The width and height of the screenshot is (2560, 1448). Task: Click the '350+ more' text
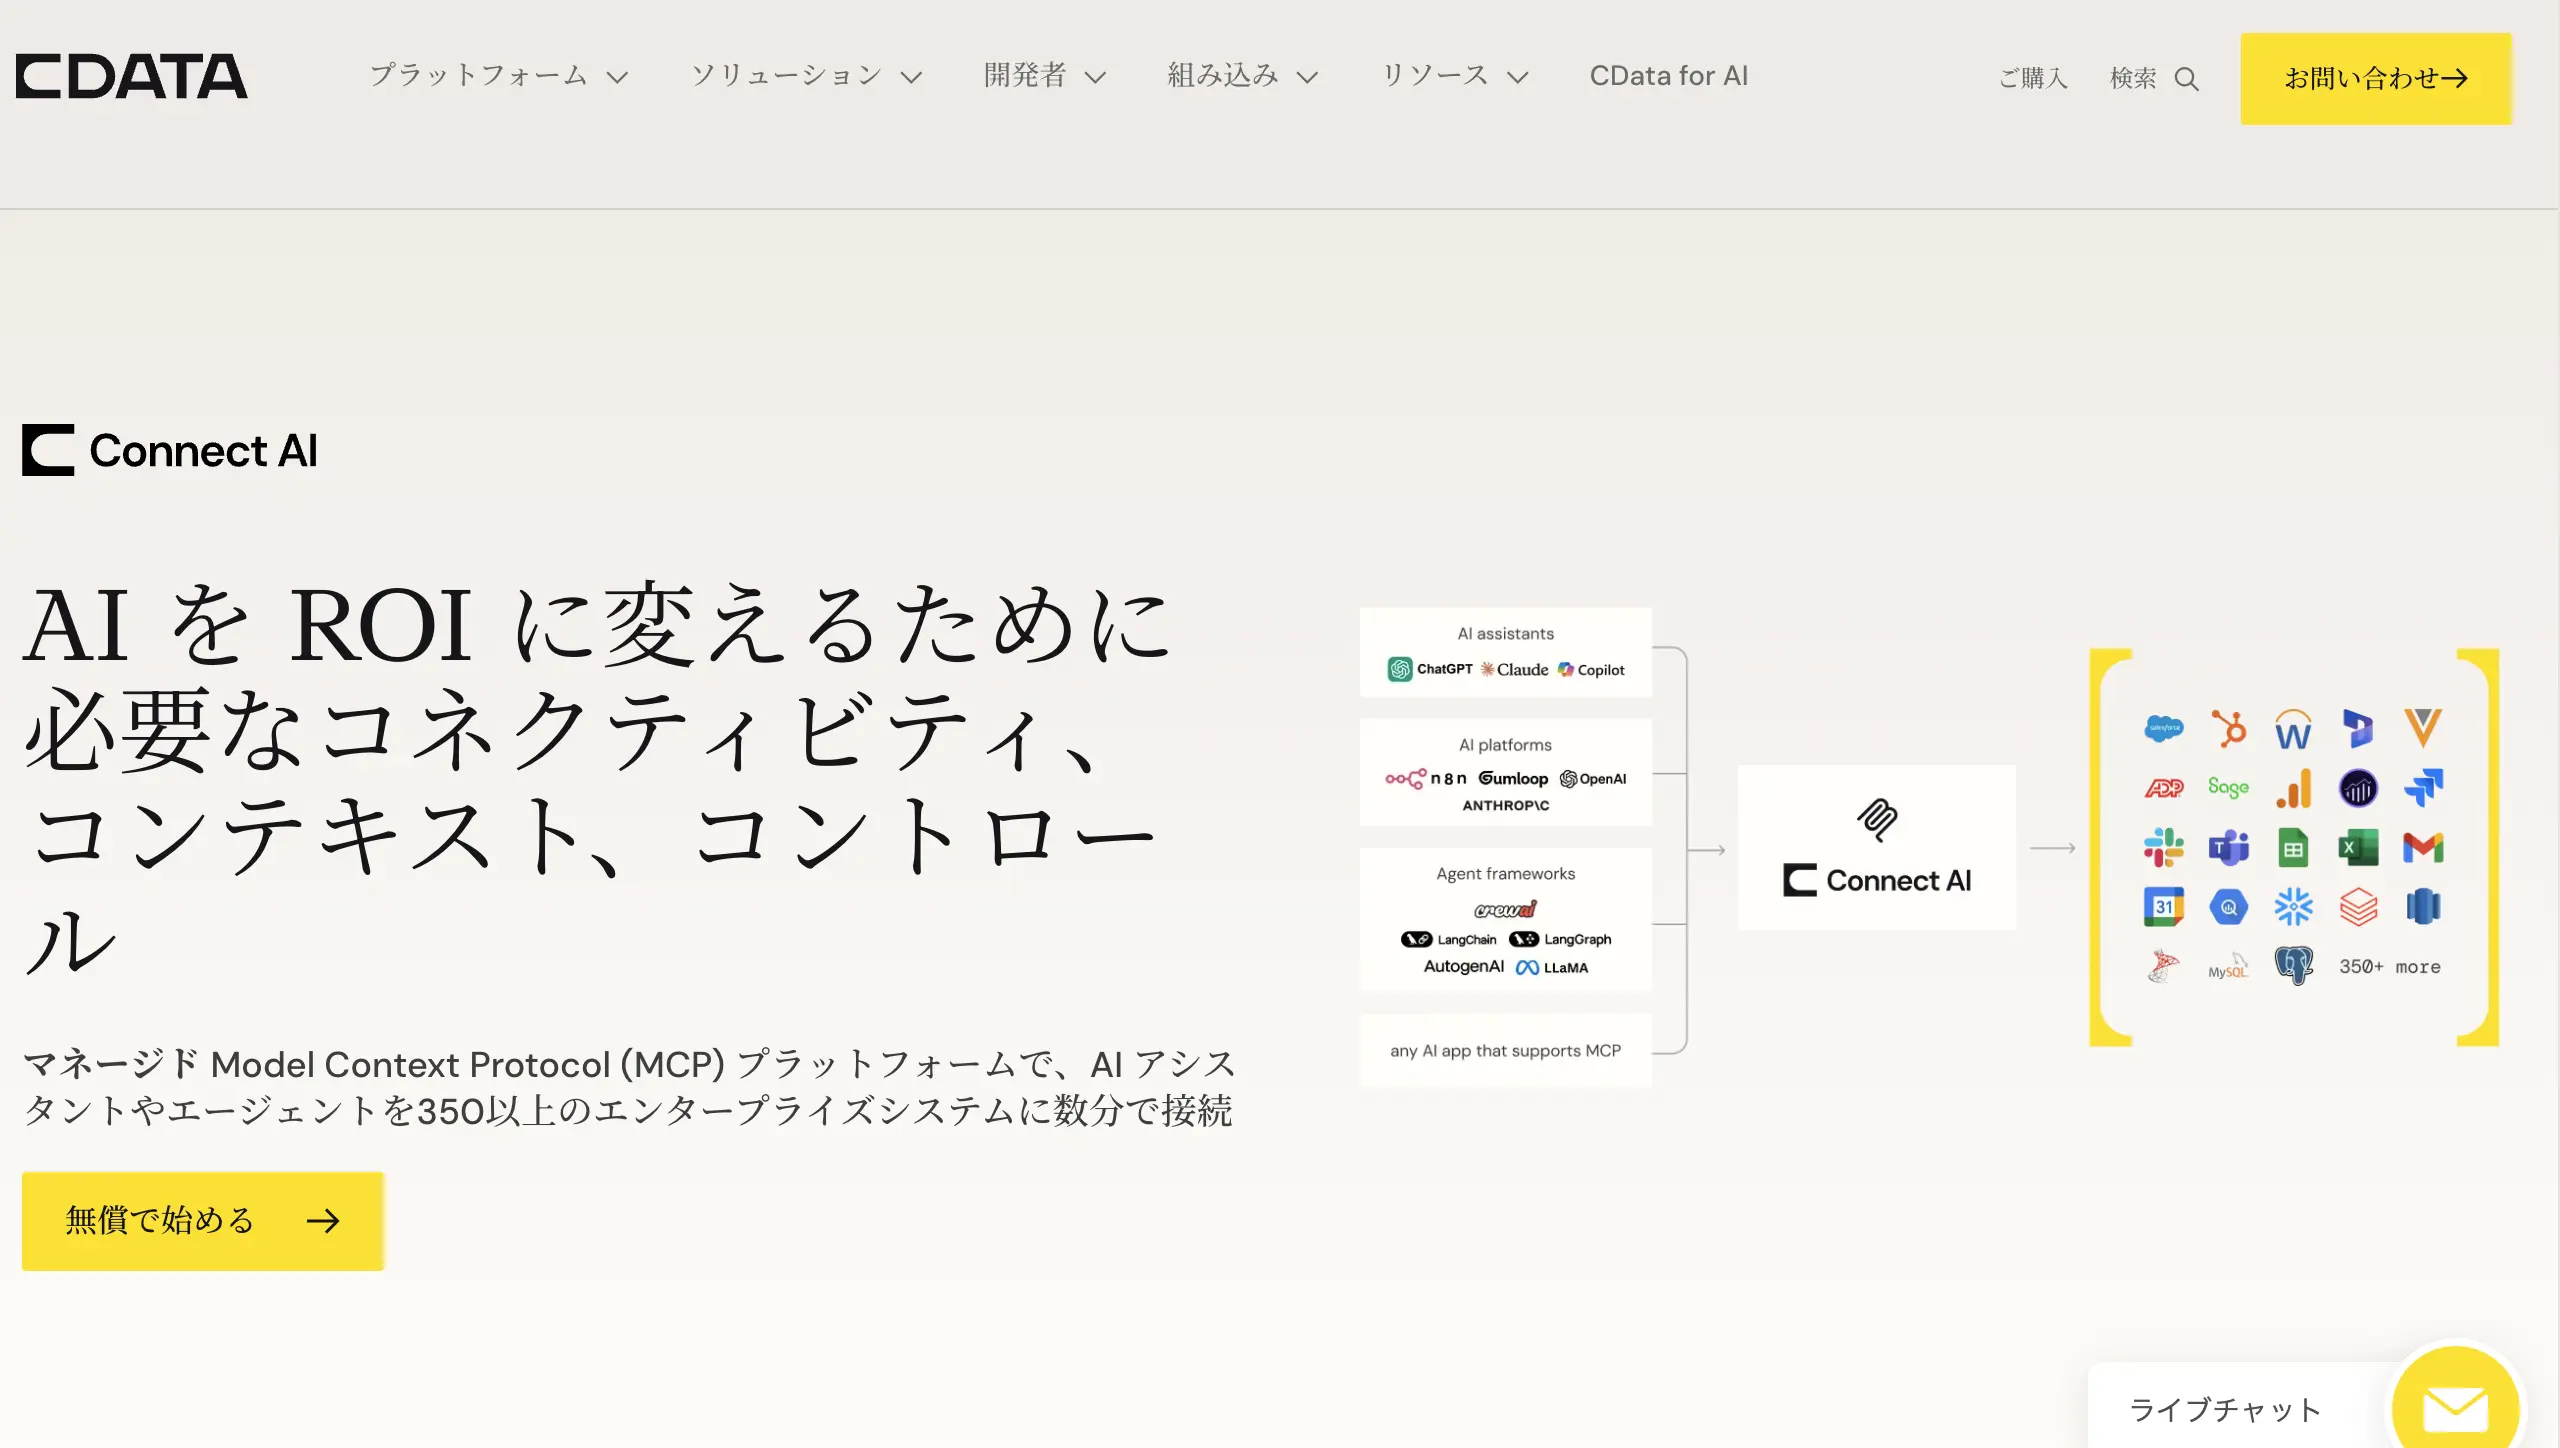[x=2390, y=967]
